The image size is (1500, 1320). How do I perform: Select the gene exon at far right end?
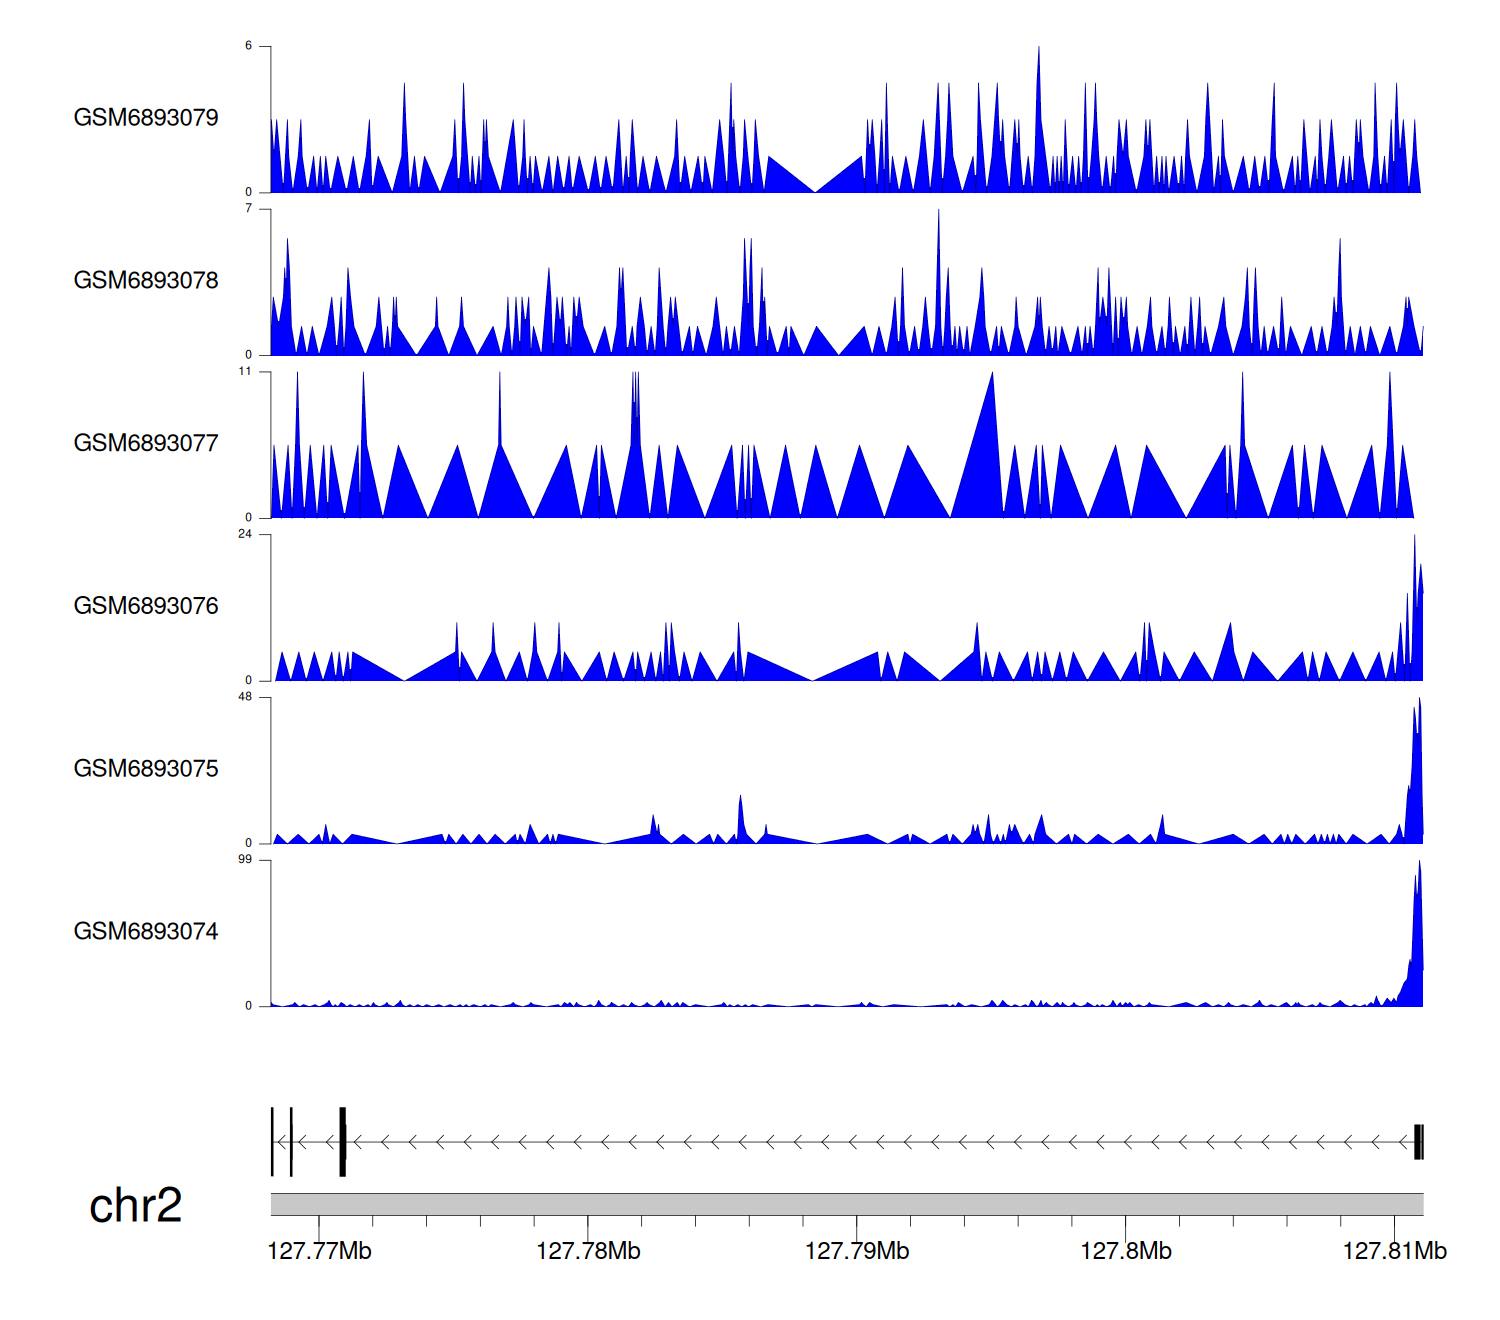tap(1418, 1142)
